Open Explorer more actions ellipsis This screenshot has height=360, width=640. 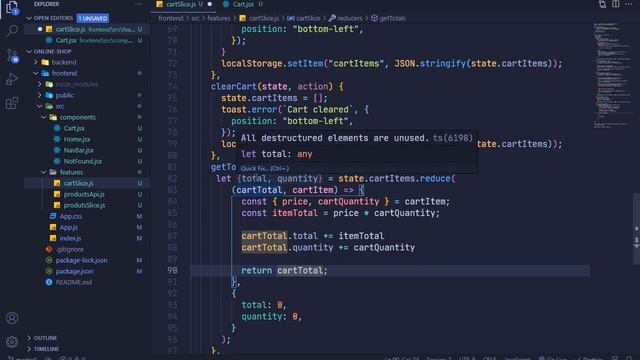138,4
